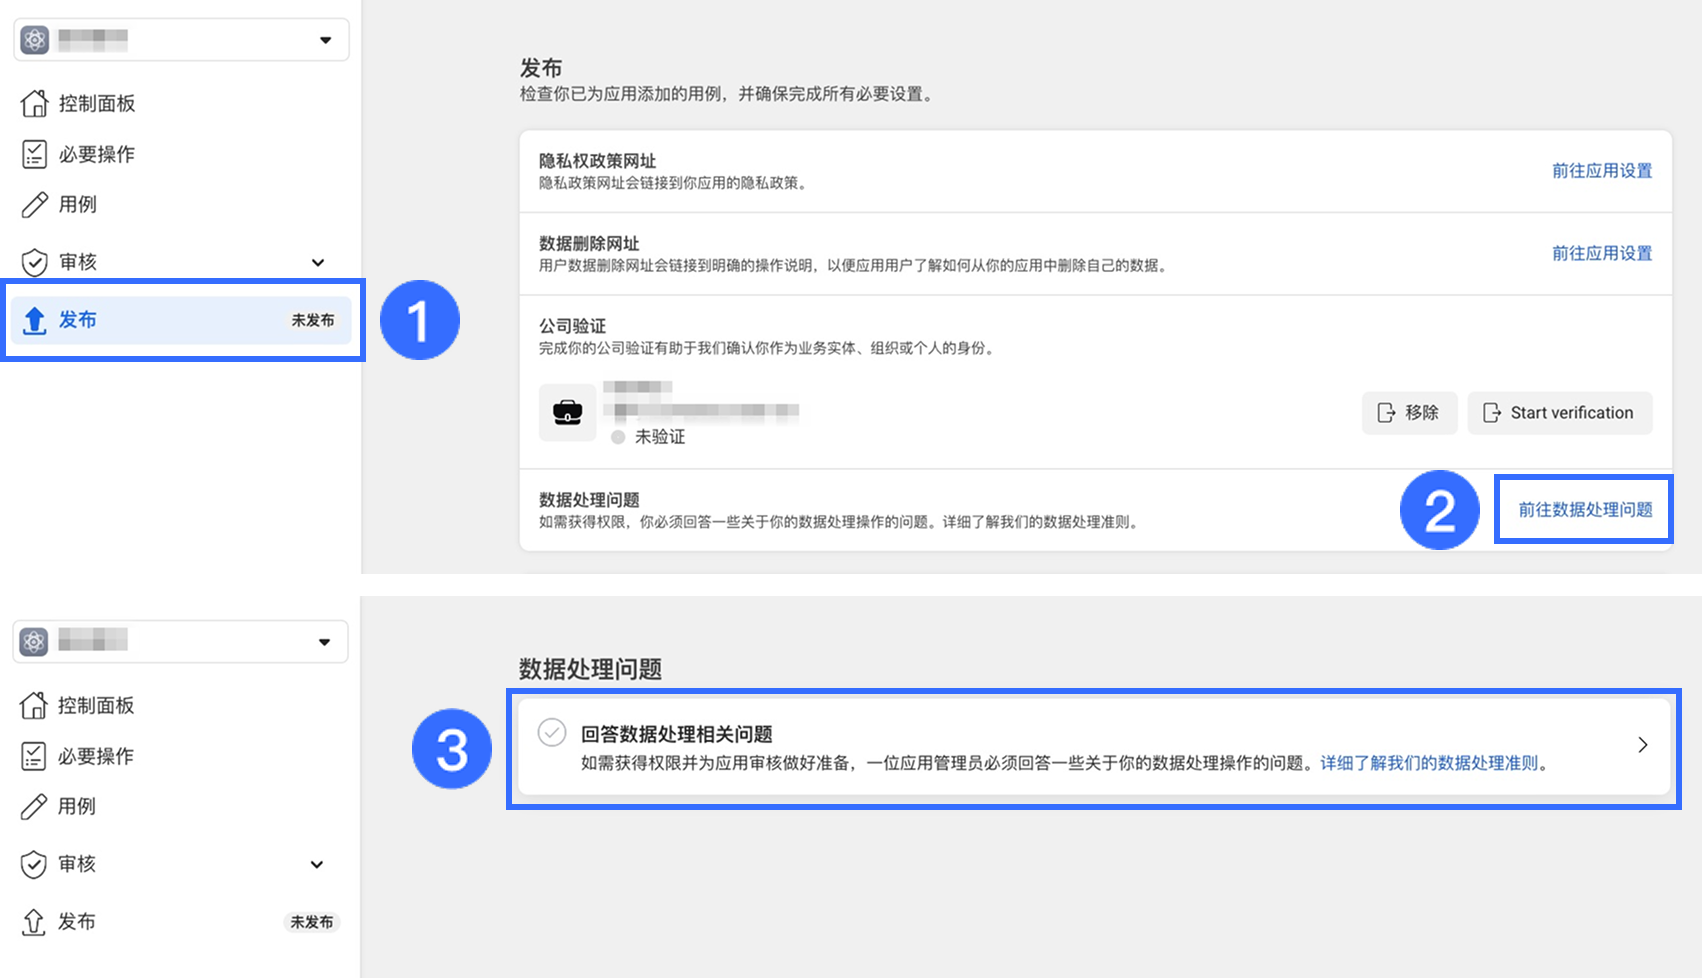This screenshot has width=1702, height=978.
Task: Open 详细了解我们的数据处理准则 link
Action: coord(1429,763)
